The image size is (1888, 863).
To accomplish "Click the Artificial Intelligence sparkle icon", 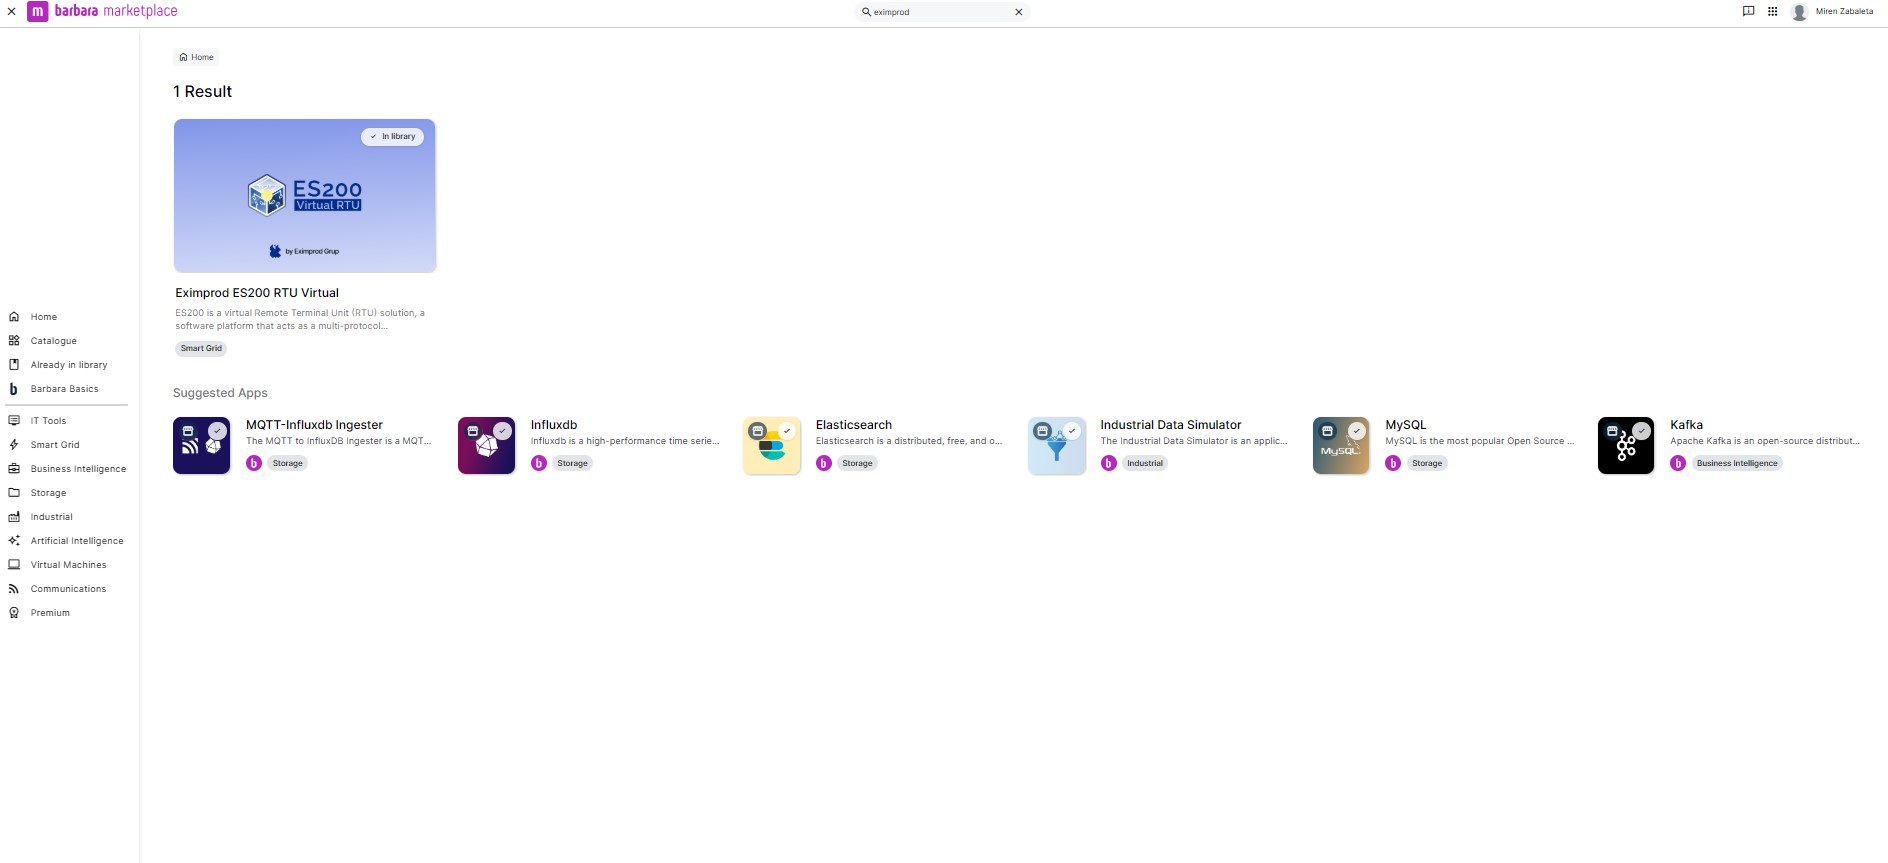I will (x=14, y=541).
